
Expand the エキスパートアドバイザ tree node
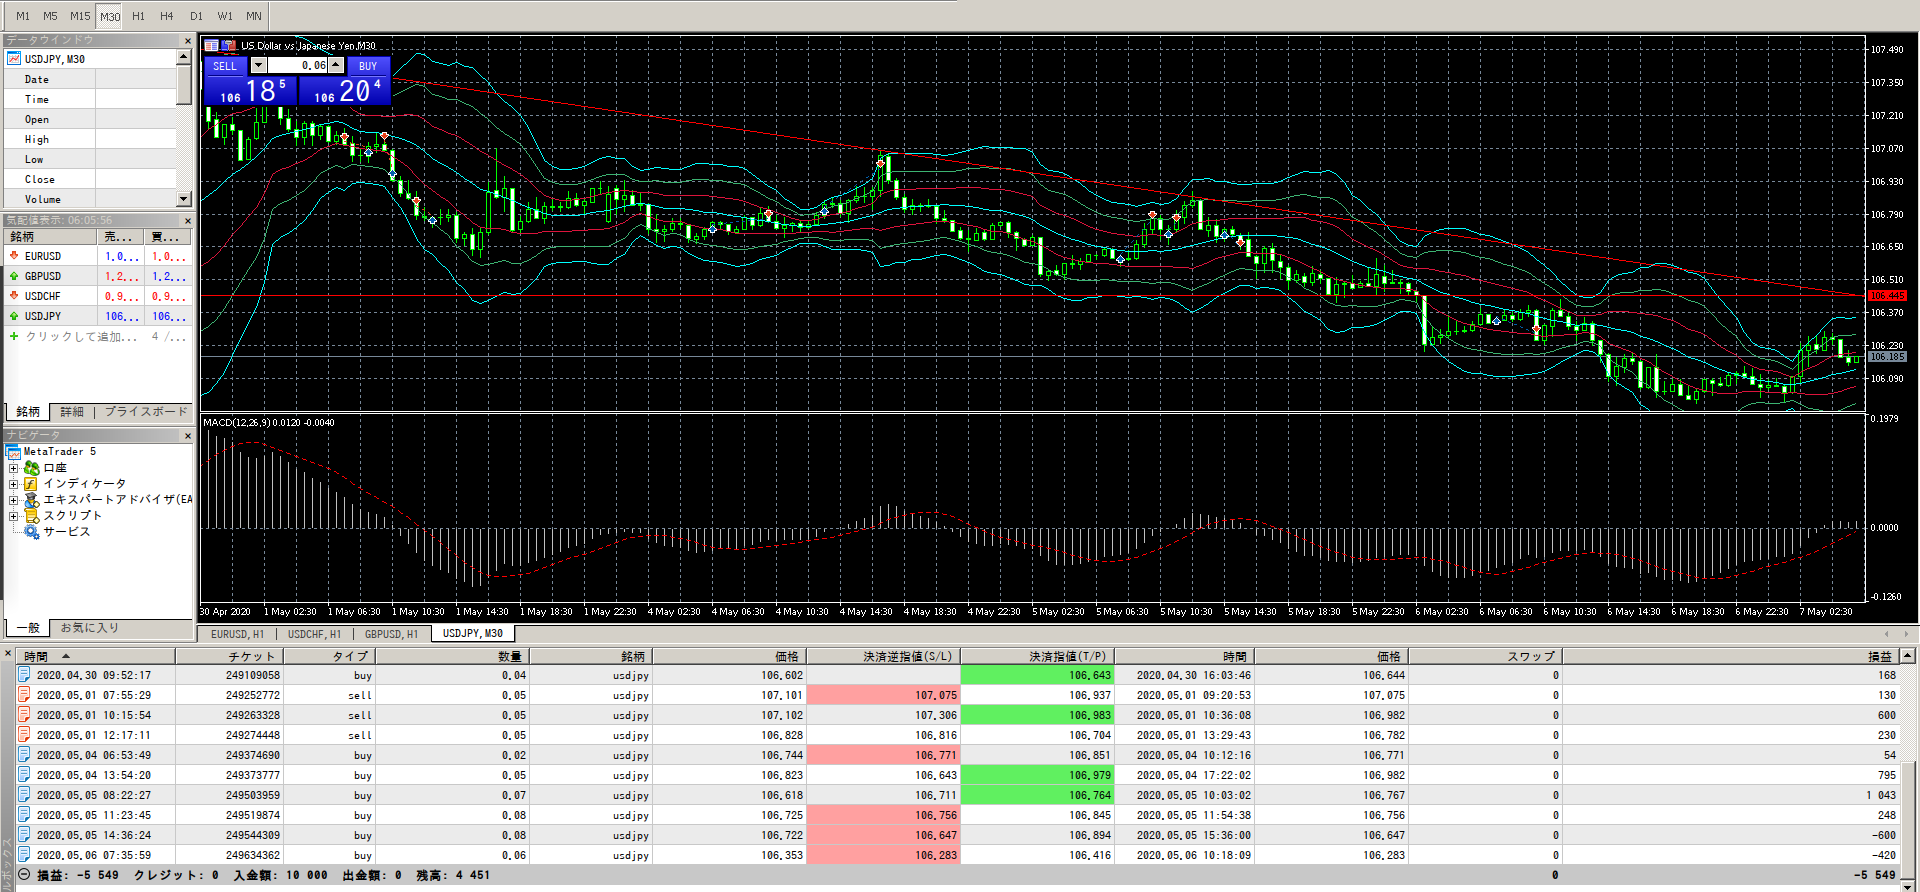click(x=14, y=500)
